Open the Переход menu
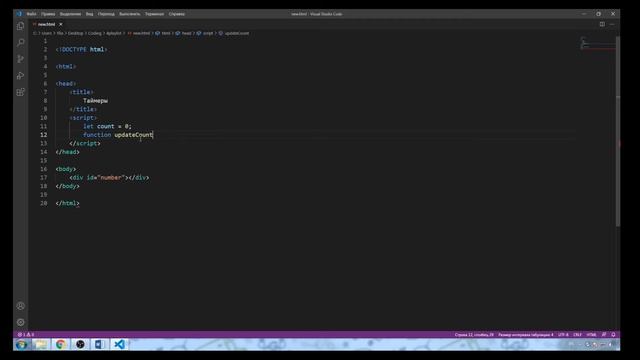 [106, 14]
